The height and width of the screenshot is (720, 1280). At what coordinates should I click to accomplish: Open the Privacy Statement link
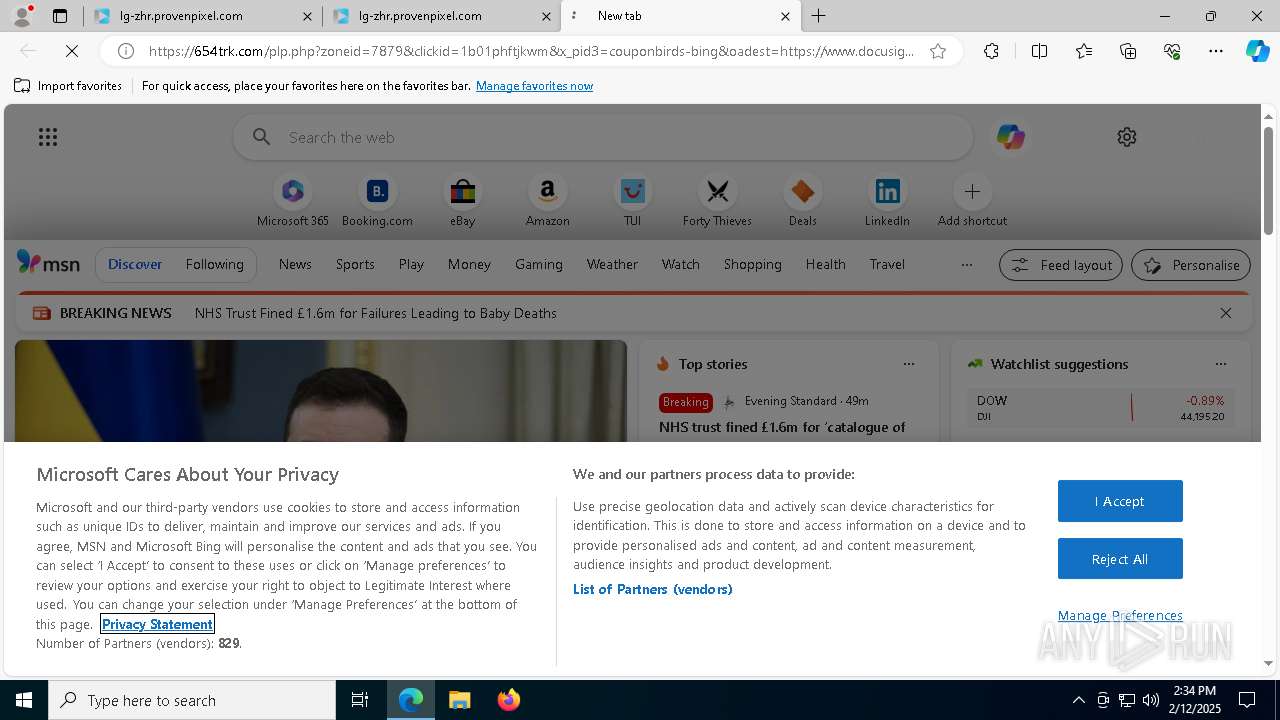tap(157, 624)
